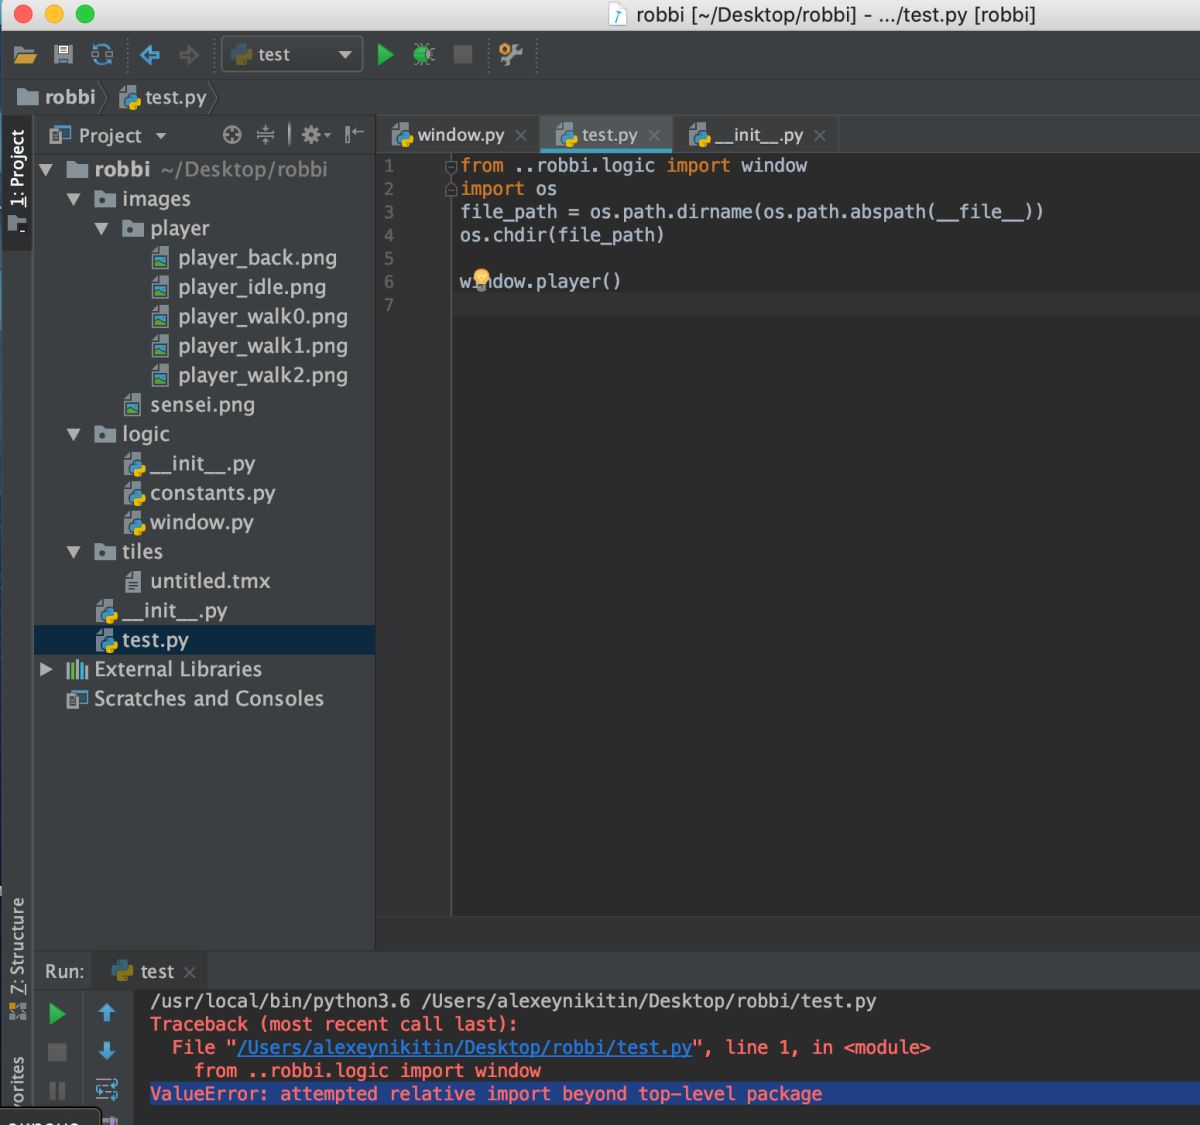Collapse the 'robbi' root folder

coord(46,170)
